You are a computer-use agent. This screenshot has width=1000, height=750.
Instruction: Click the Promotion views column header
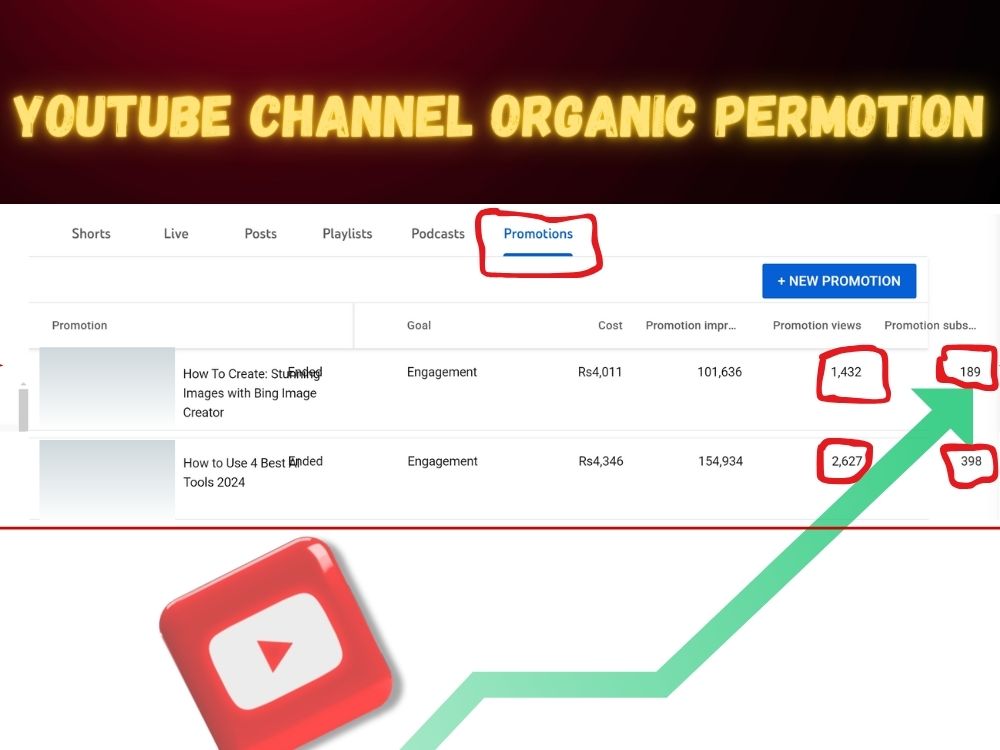817,325
